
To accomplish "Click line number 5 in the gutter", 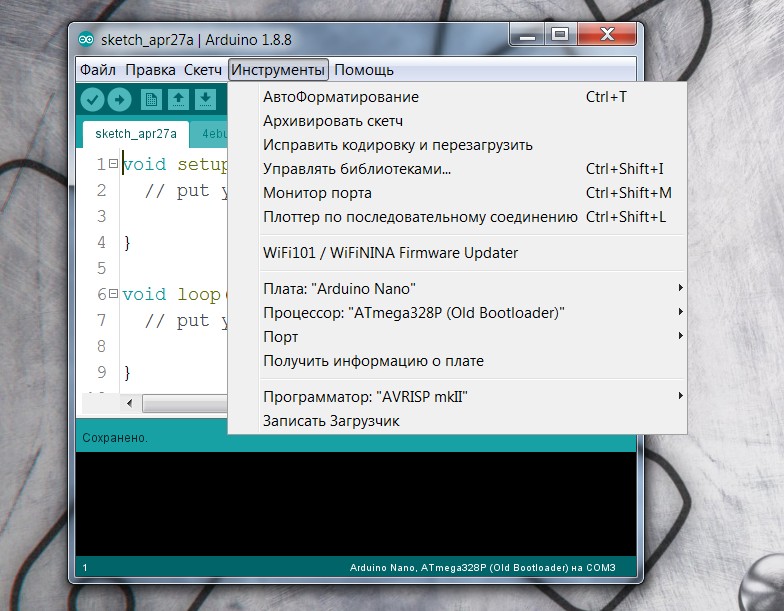I will pos(102,268).
